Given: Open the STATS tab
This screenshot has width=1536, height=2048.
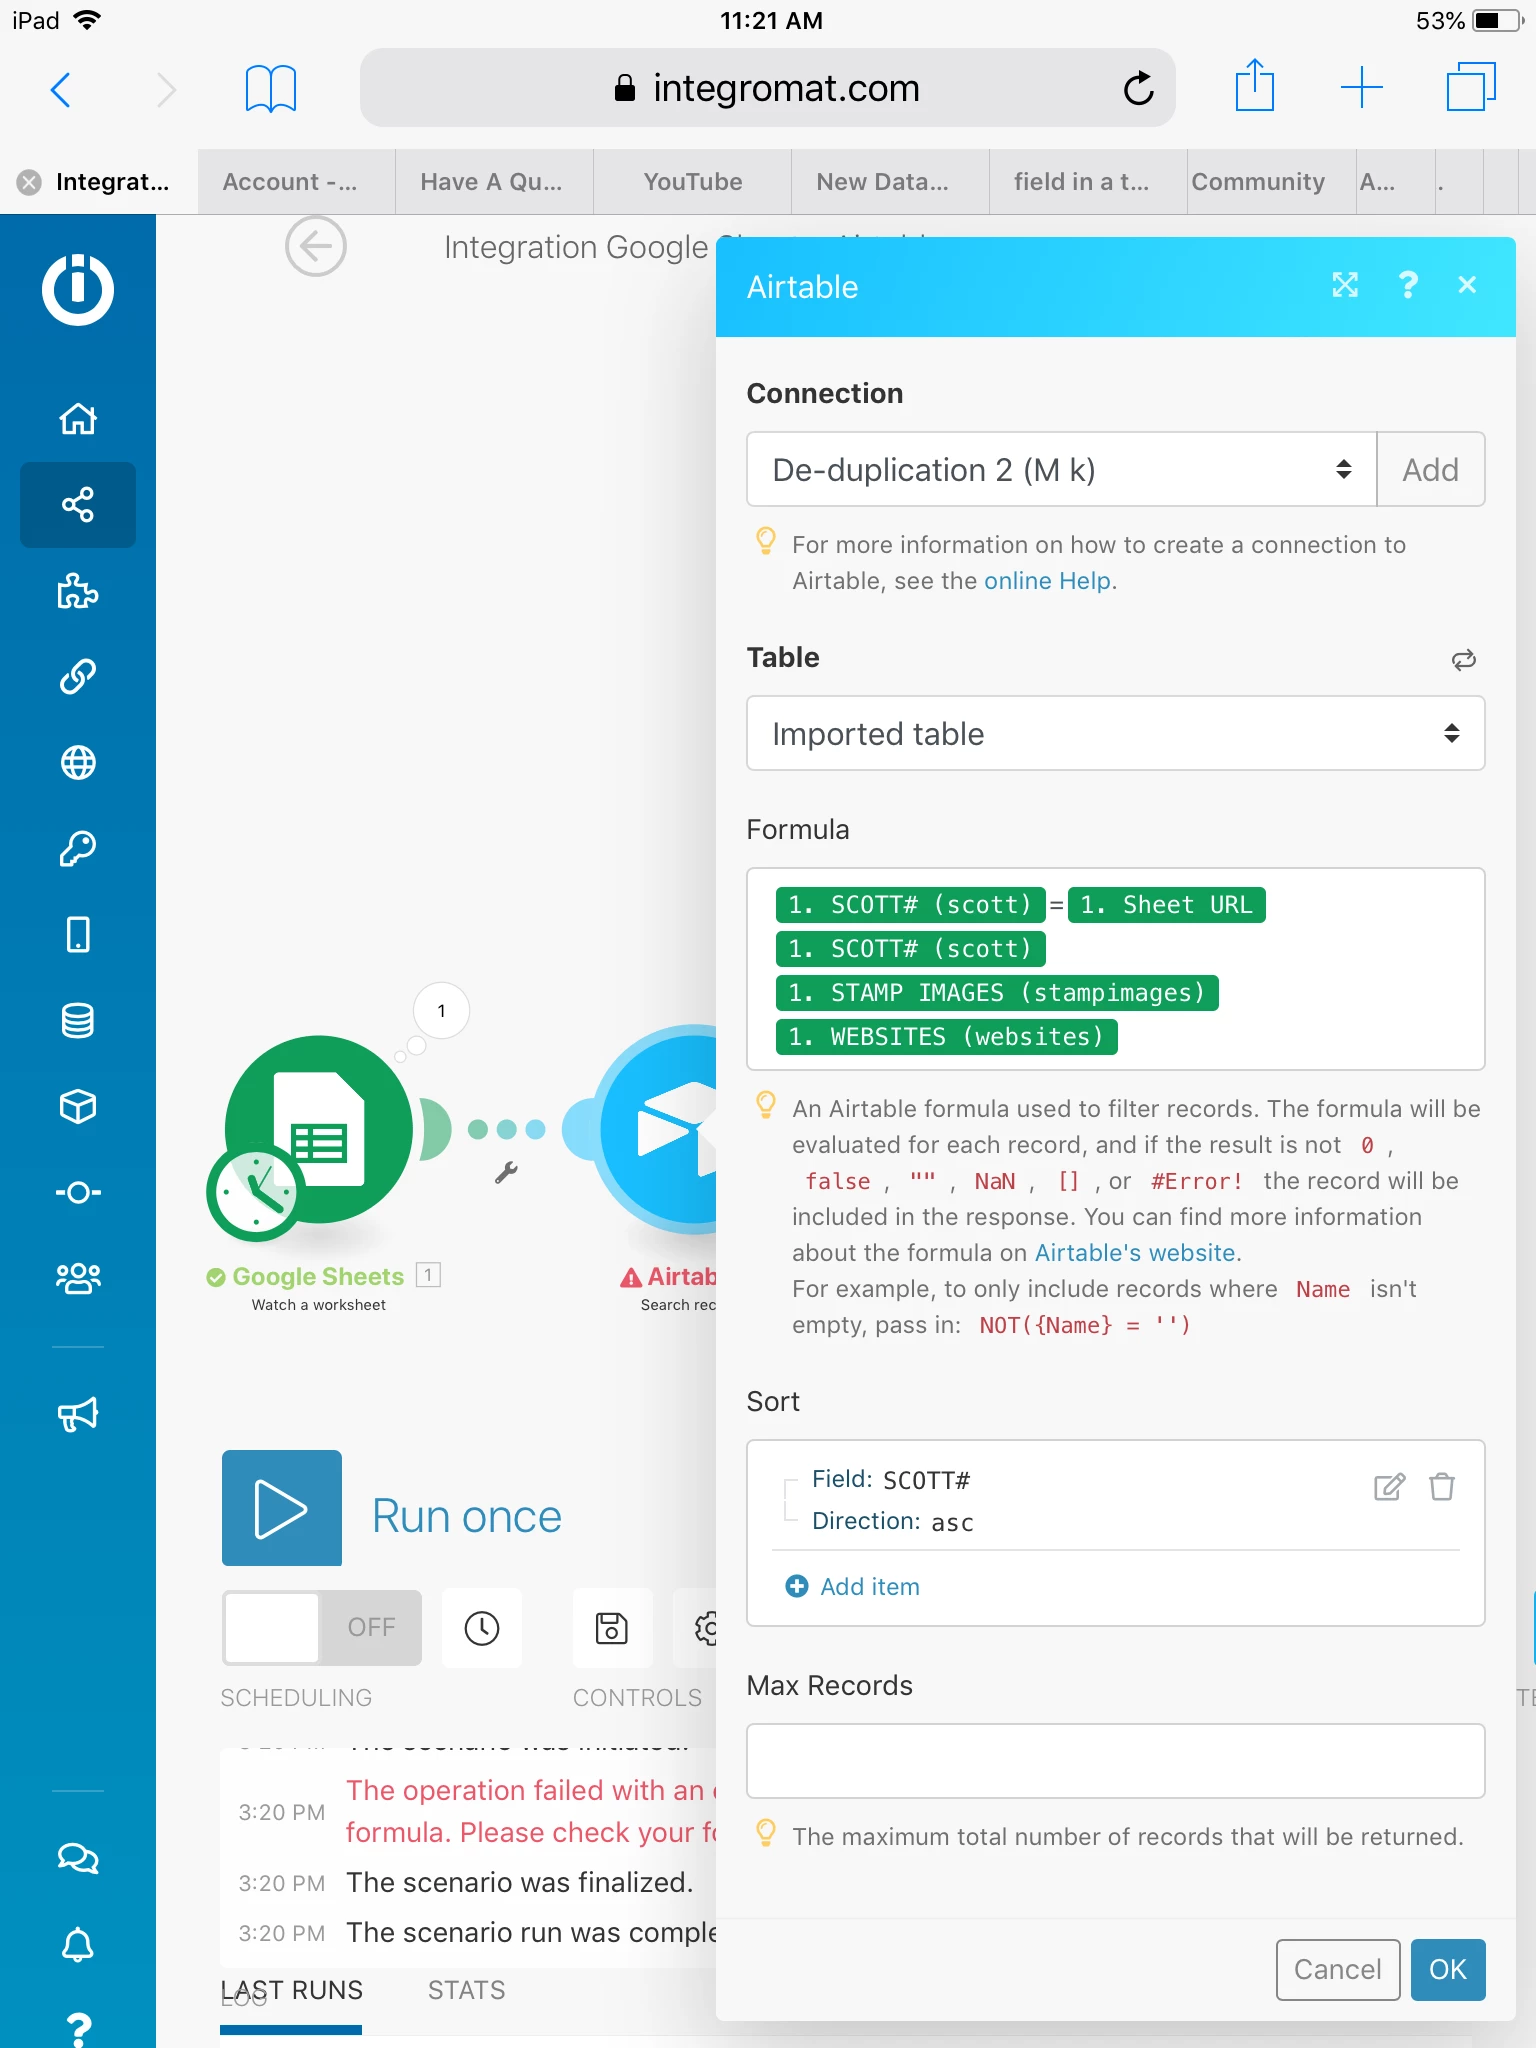Looking at the screenshot, I should pyautogui.click(x=466, y=1991).
